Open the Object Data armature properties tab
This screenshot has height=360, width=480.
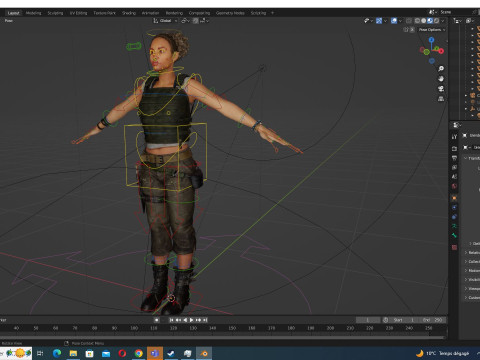[x=454, y=226]
